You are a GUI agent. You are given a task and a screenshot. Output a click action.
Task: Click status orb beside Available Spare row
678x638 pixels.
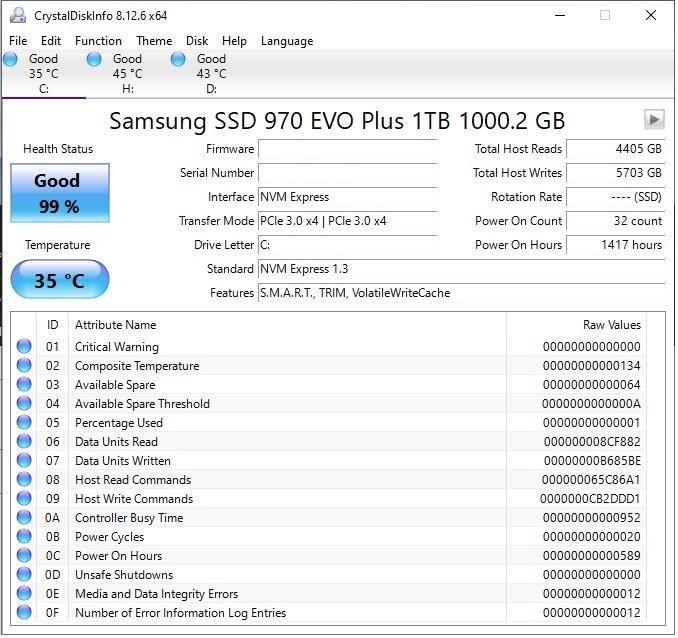[x=24, y=385]
